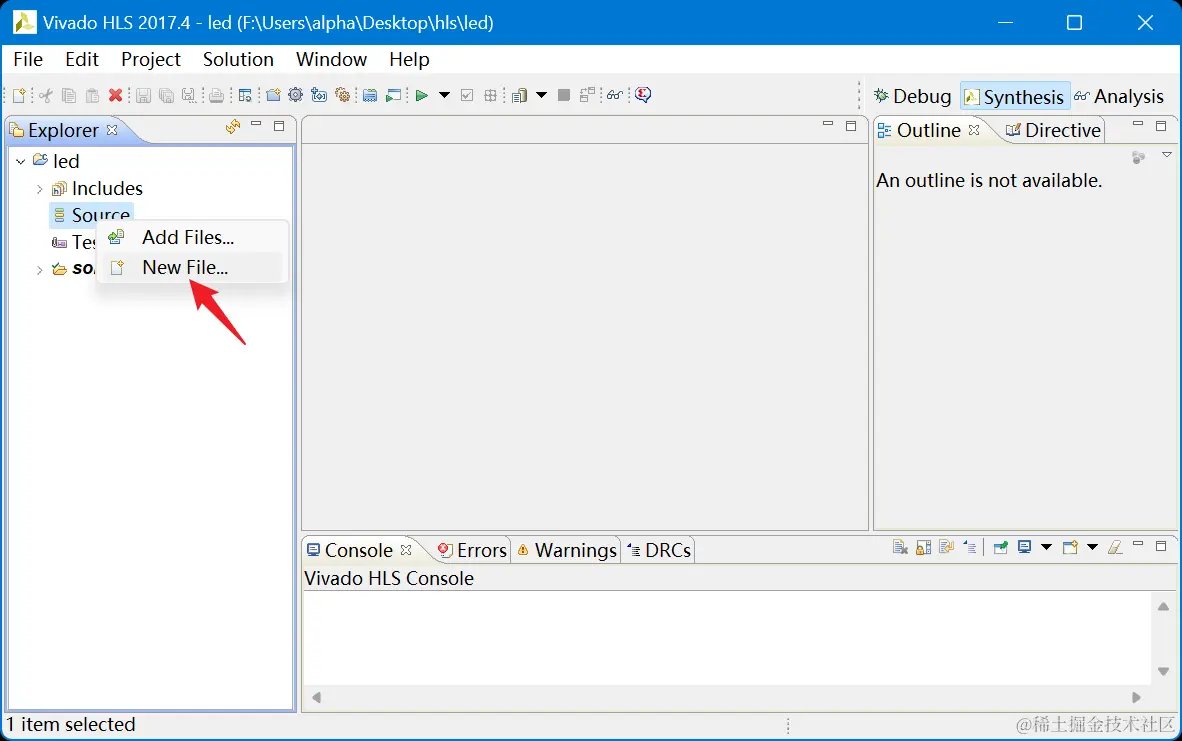The height and width of the screenshot is (741, 1182).
Task: Click the Copy toolbar icon
Action: click(x=69, y=95)
